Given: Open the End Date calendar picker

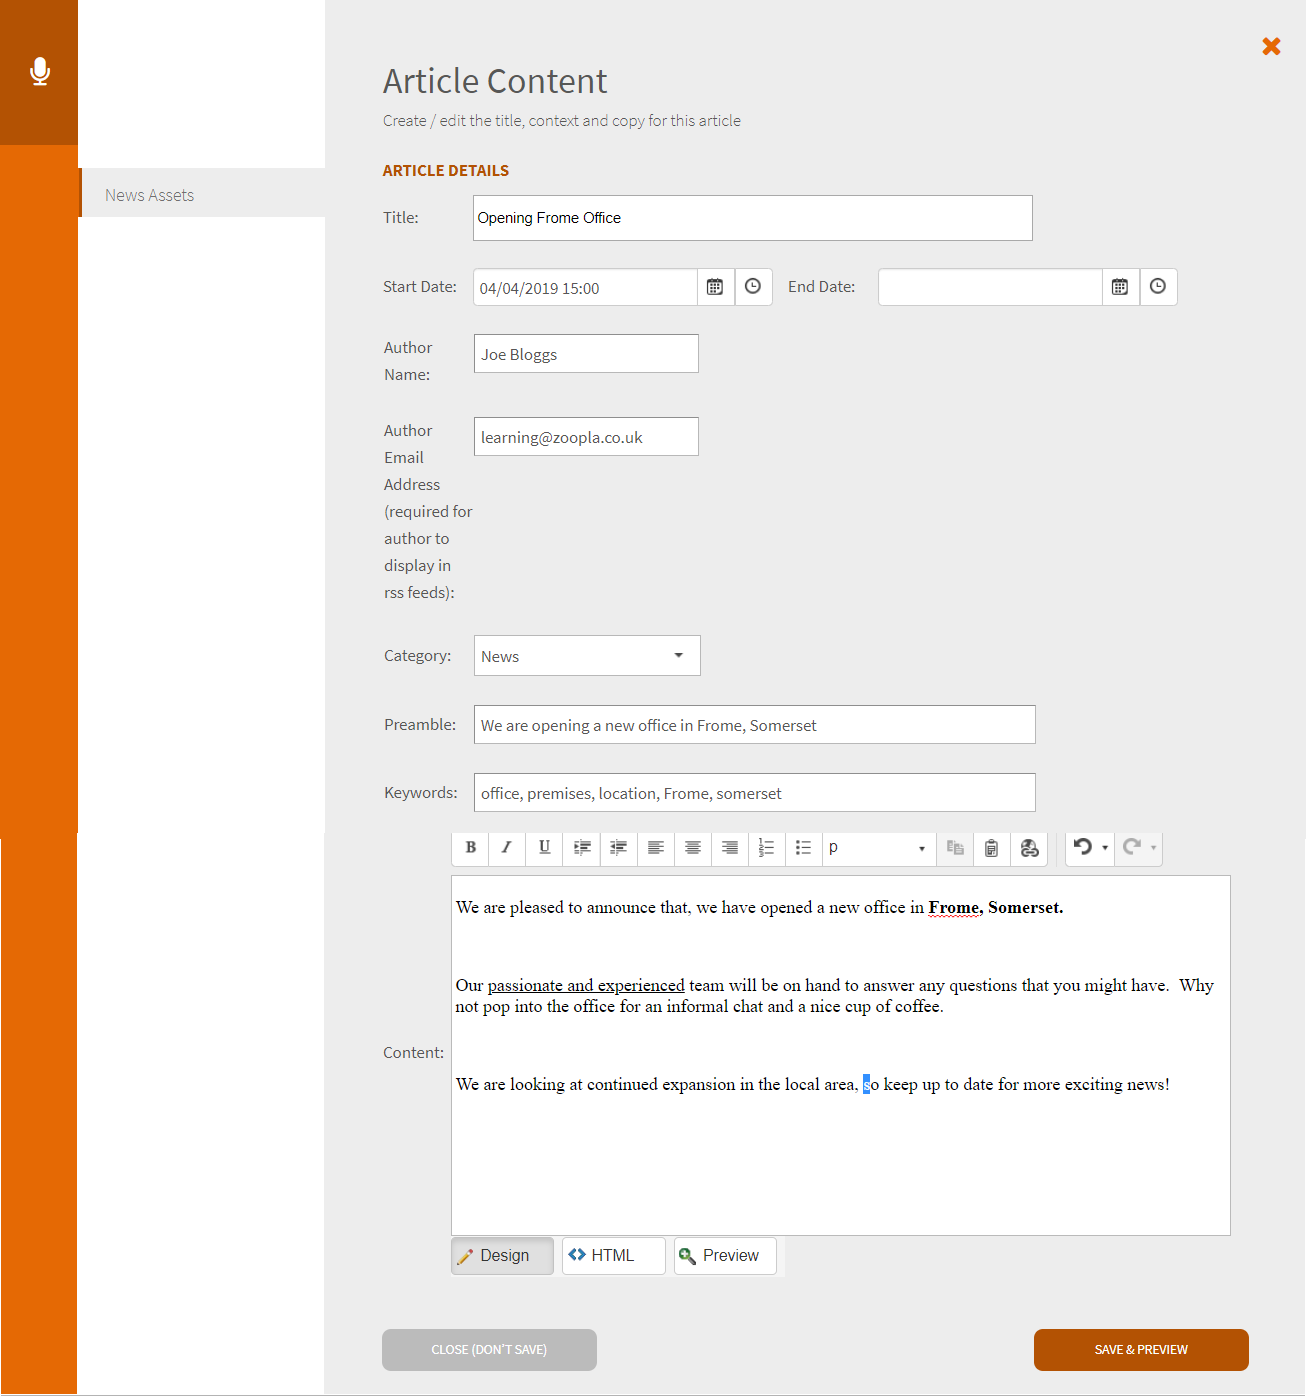Looking at the screenshot, I should point(1120,287).
